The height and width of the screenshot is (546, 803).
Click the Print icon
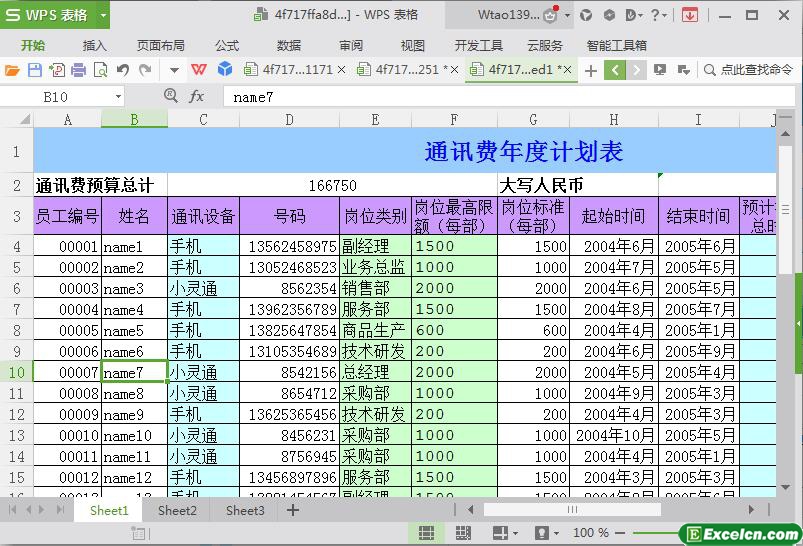tap(78, 70)
